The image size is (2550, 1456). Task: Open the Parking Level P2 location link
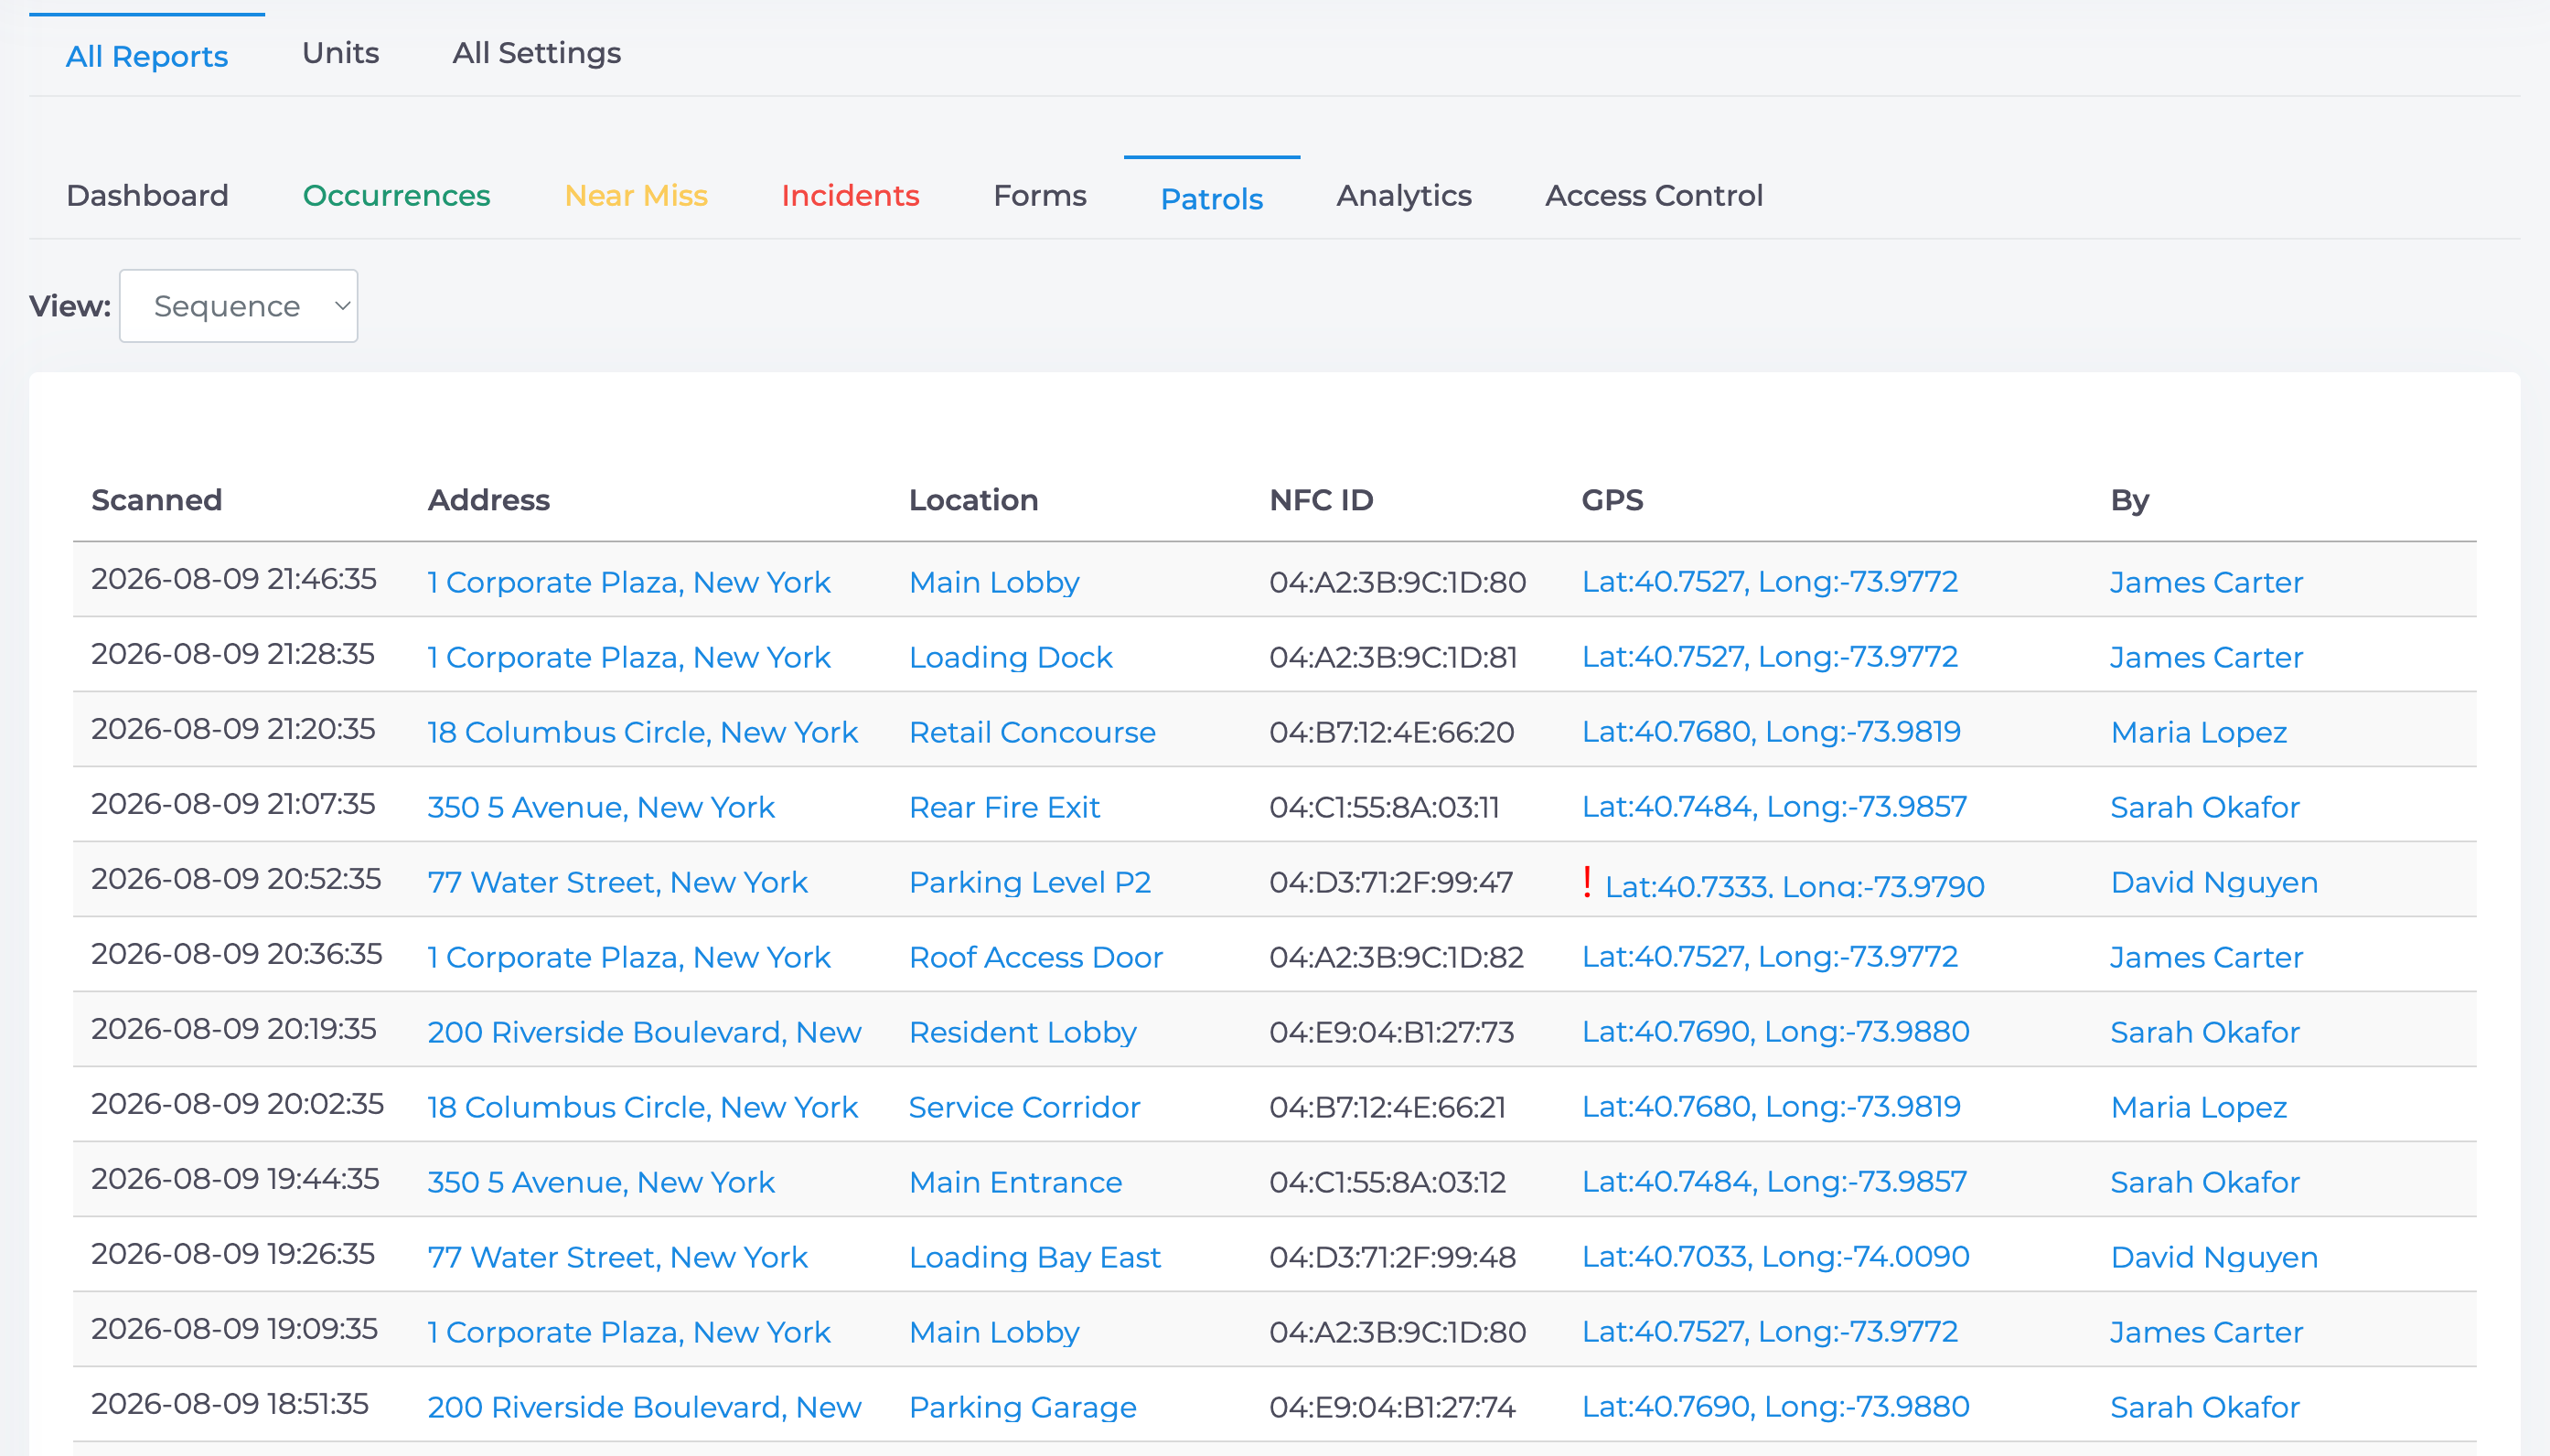(1030, 882)
